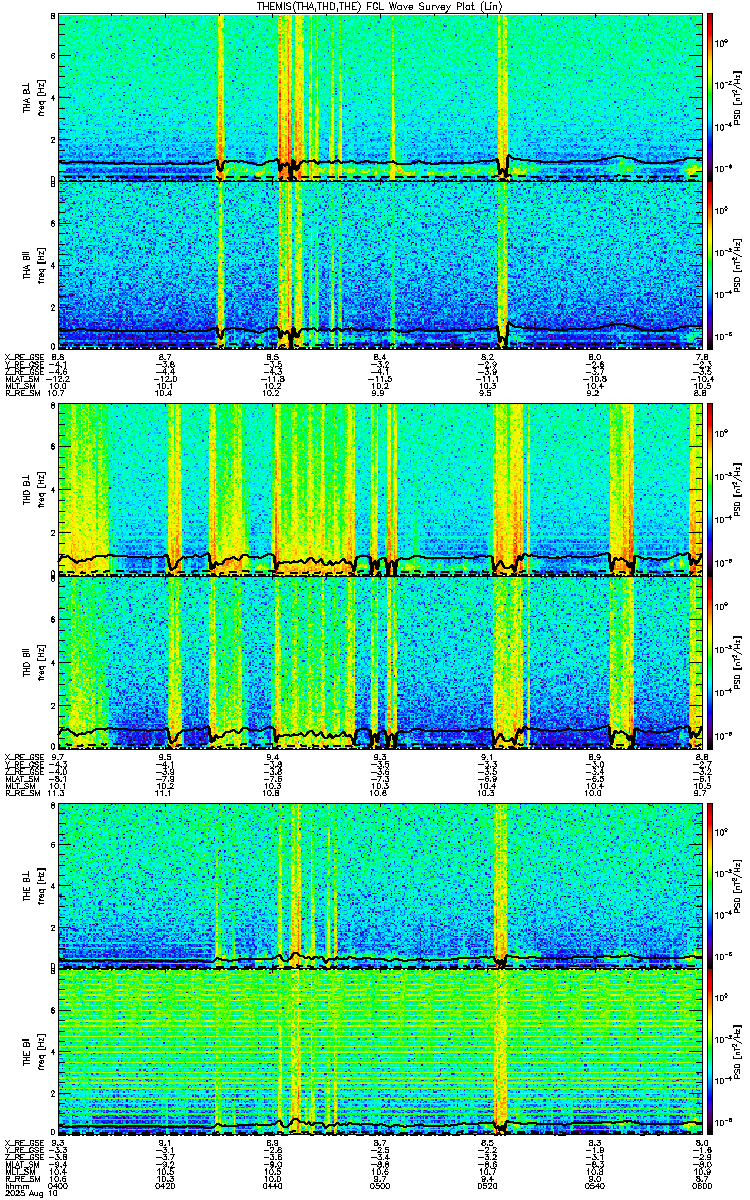Click the THD B-parallel spectrogram panel
The height and width of the screenshot is (1200, 750).
click(x=380, y=662)
